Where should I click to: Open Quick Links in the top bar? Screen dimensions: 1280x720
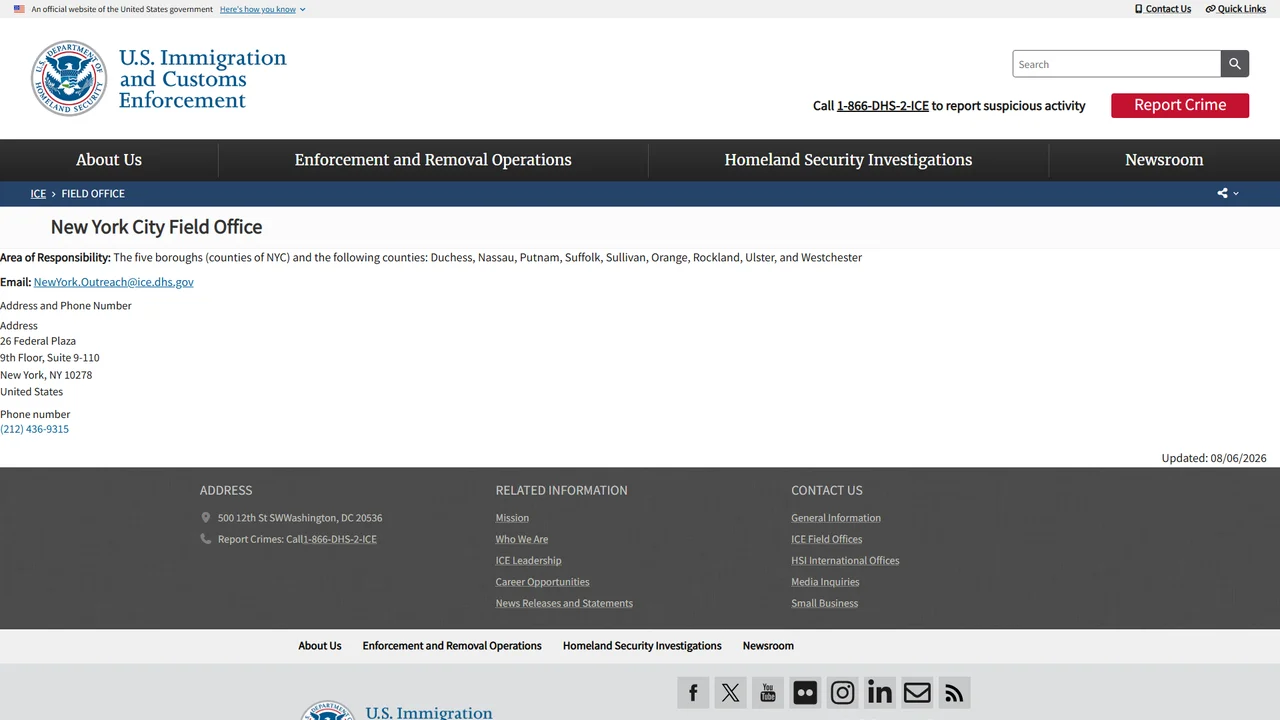[x=1236, y=9]
